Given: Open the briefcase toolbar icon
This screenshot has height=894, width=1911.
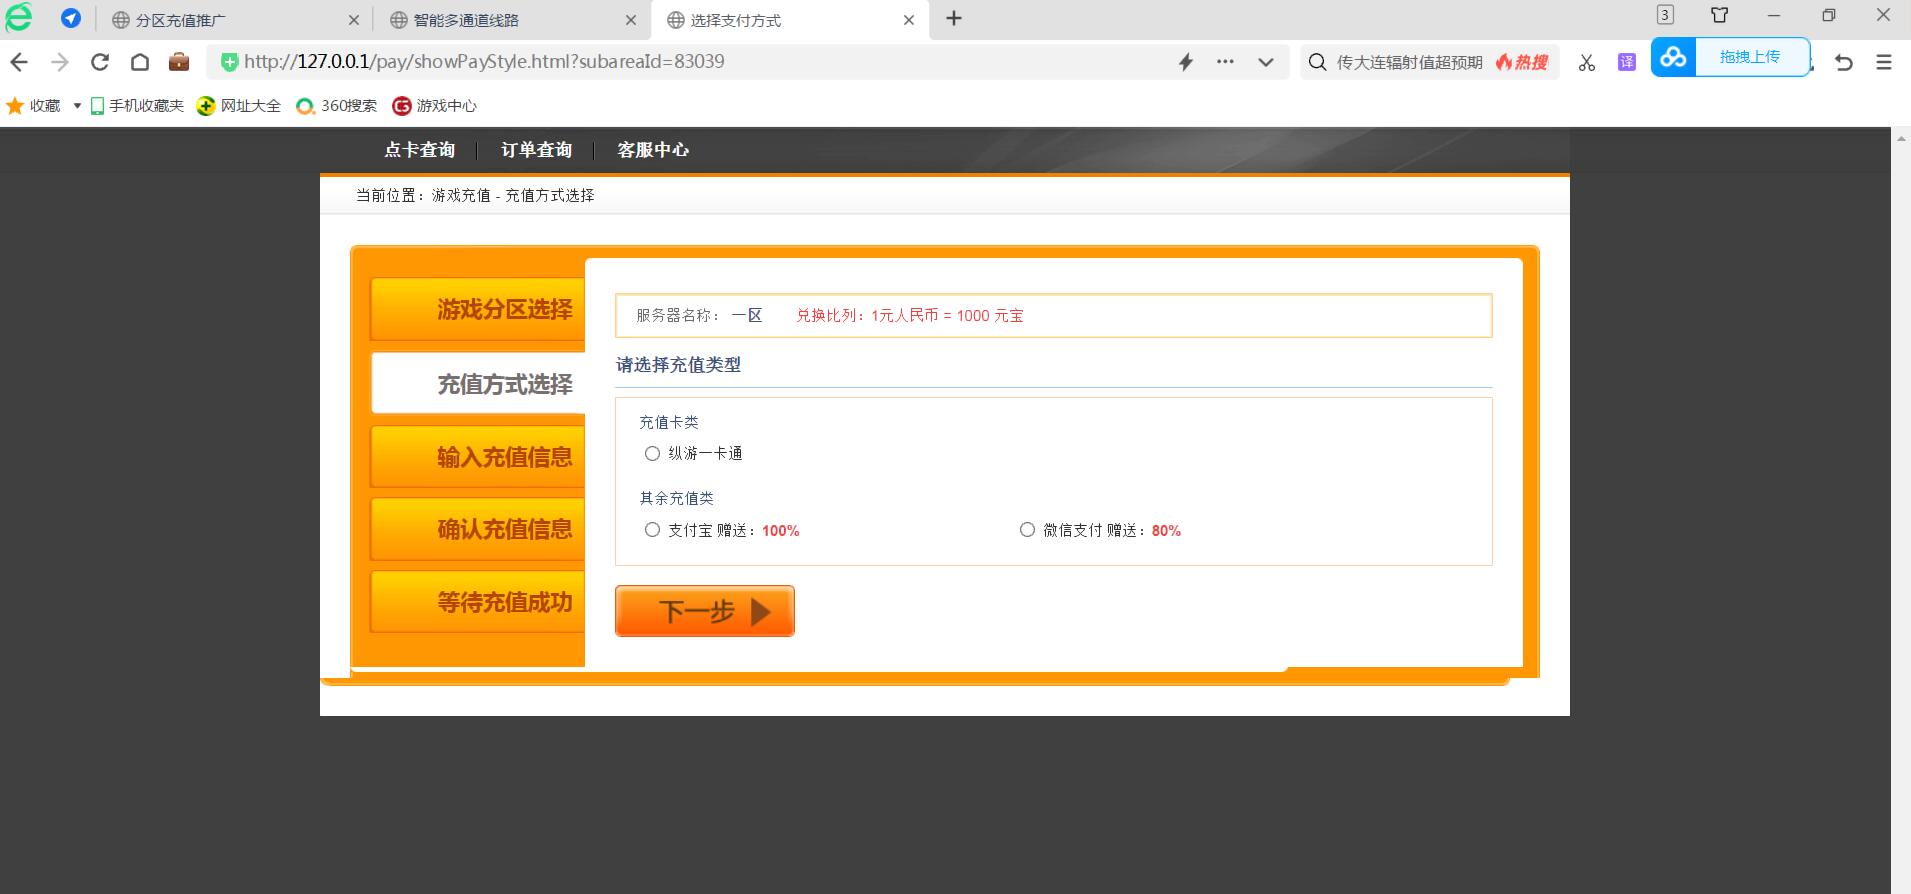Looking at the screenshot, I should 179,62.
